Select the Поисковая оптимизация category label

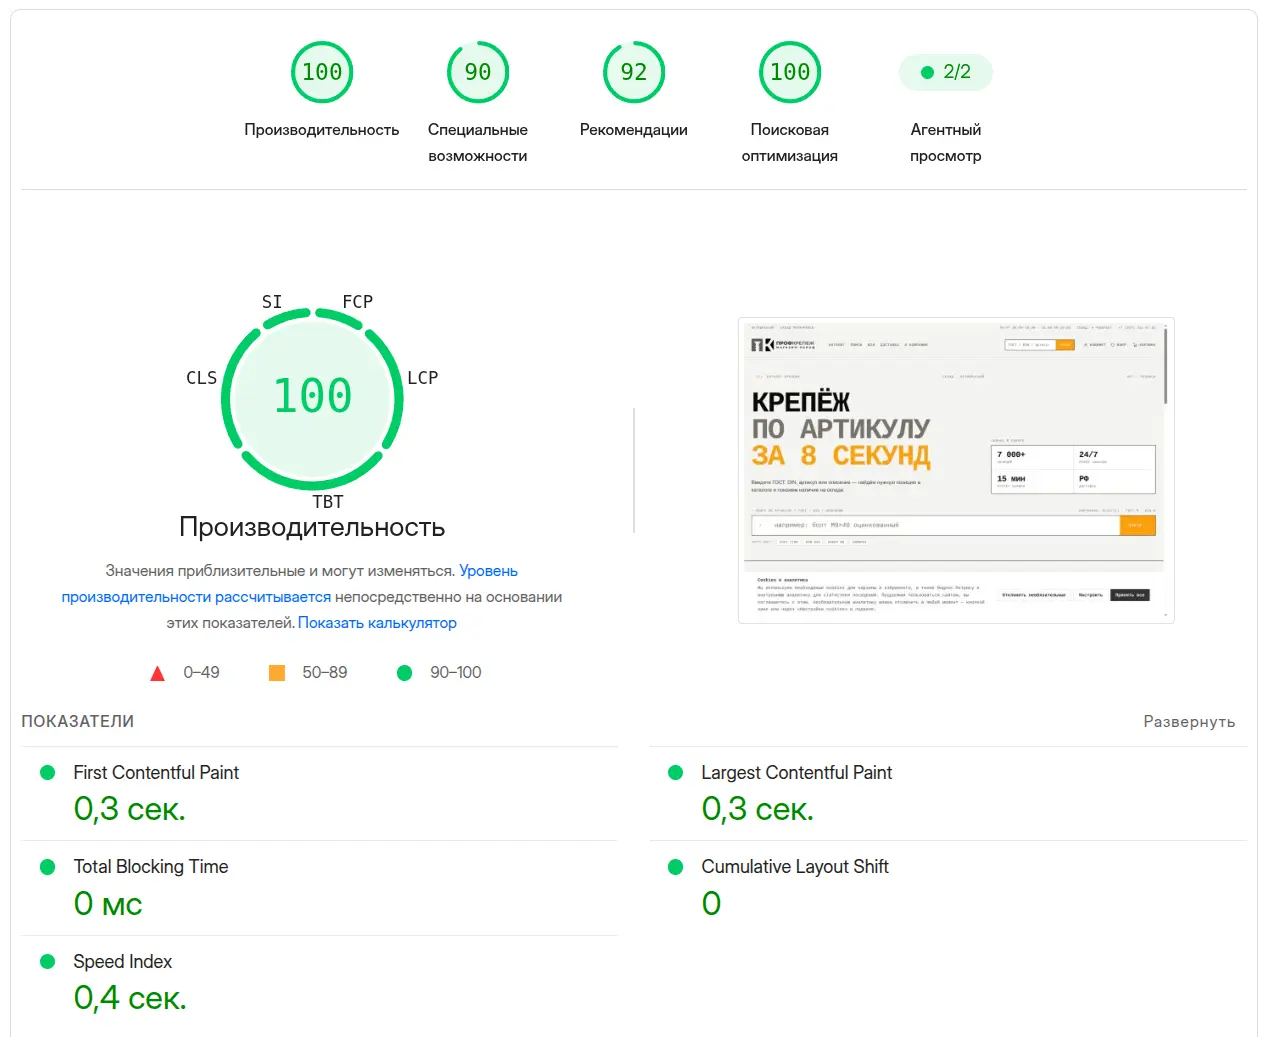[x=790, y=143]
